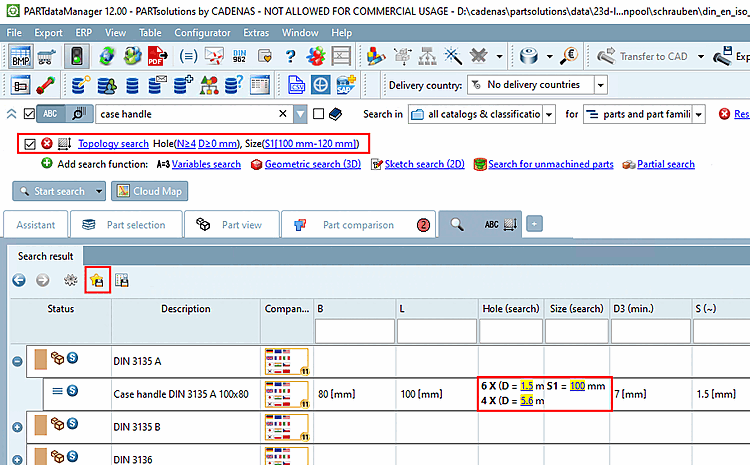Click the DIN 962 icon

click(239, 56)
